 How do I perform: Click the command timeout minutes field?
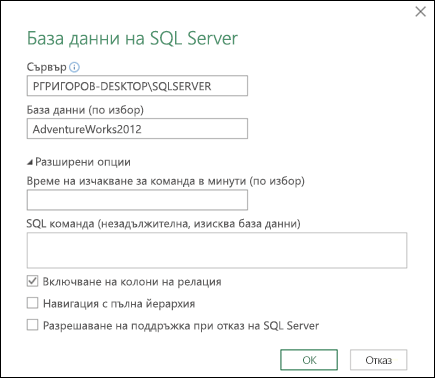click(137, 200)
